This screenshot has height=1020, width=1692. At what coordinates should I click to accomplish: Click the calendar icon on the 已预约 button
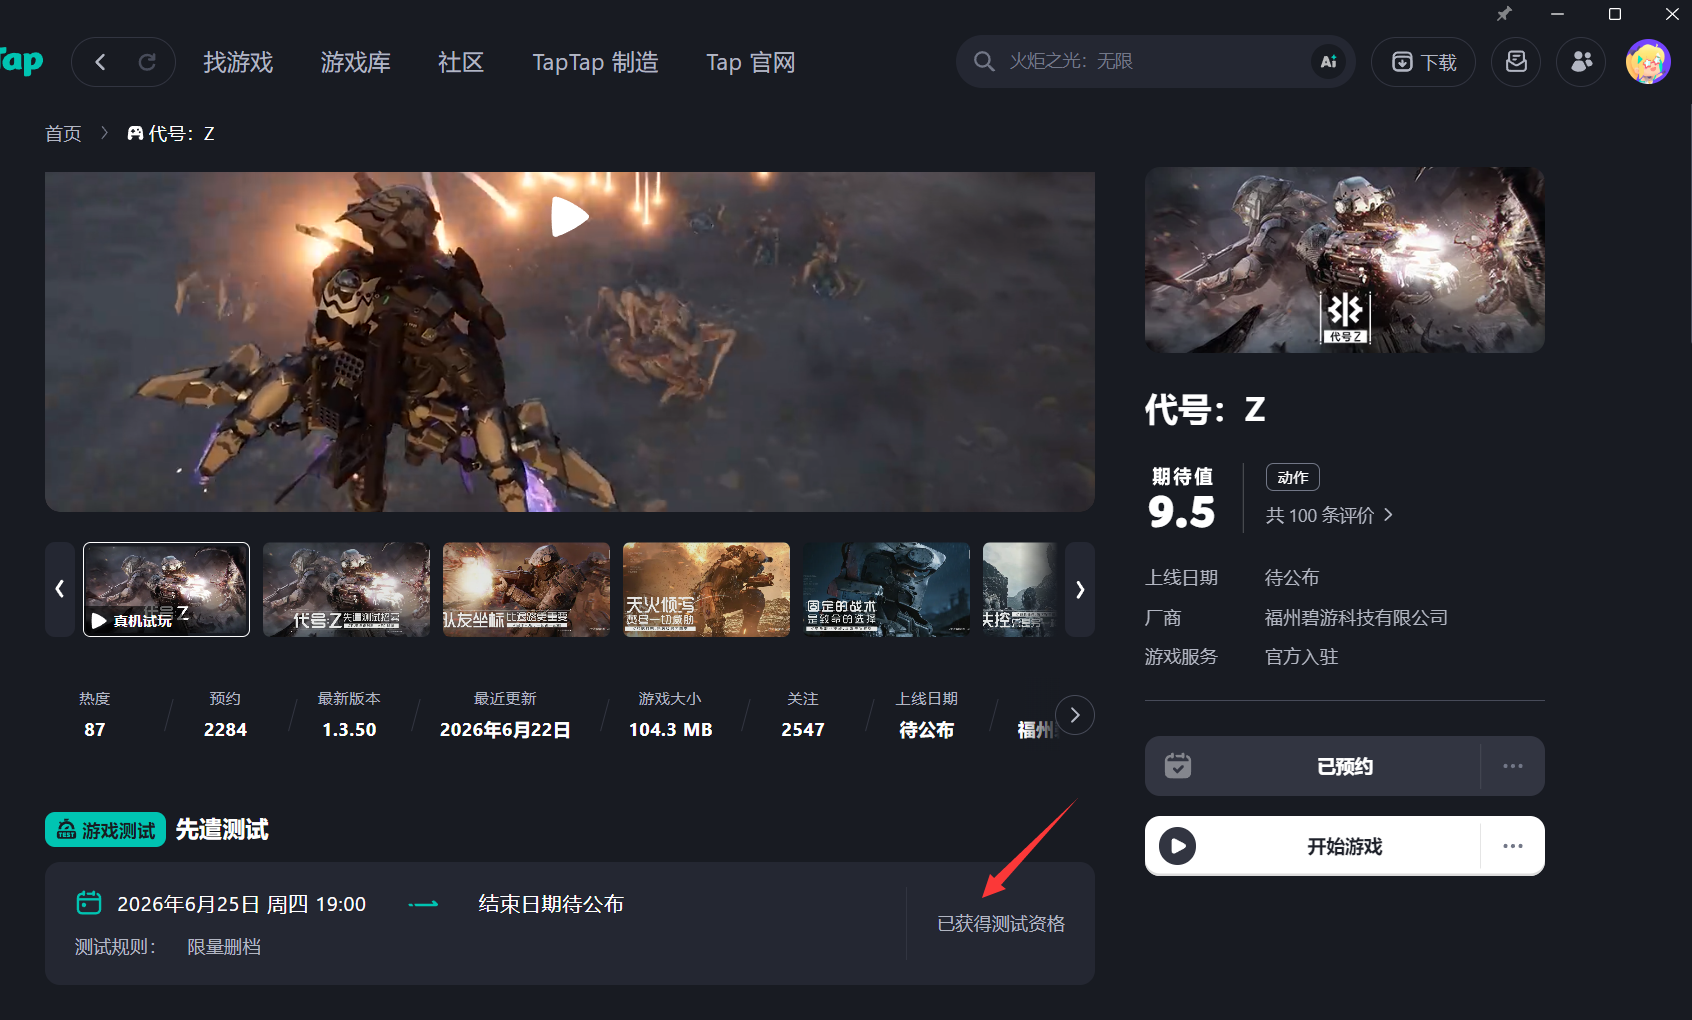coord(1178,766)
